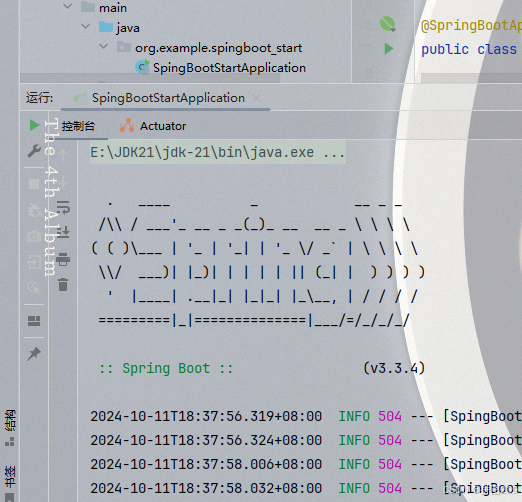Toggle scroll to end of console
This screenshot has height=502, width=522.
coord(63,232)
